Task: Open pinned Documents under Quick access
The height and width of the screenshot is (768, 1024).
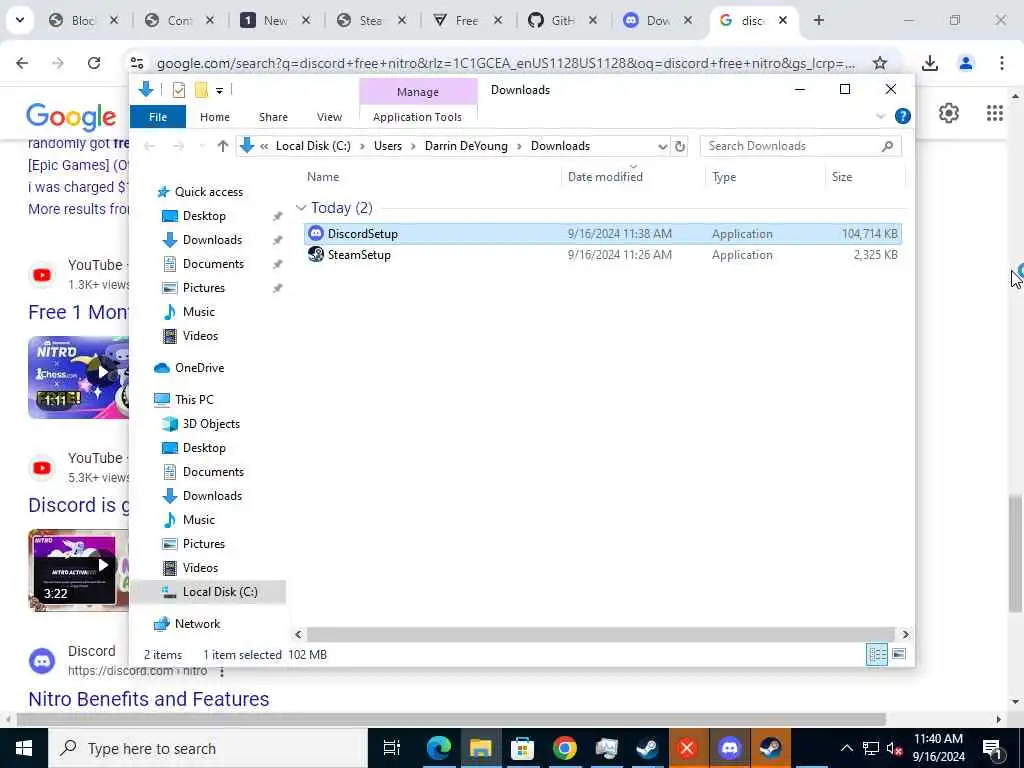Action: click(x=213, y=264)
